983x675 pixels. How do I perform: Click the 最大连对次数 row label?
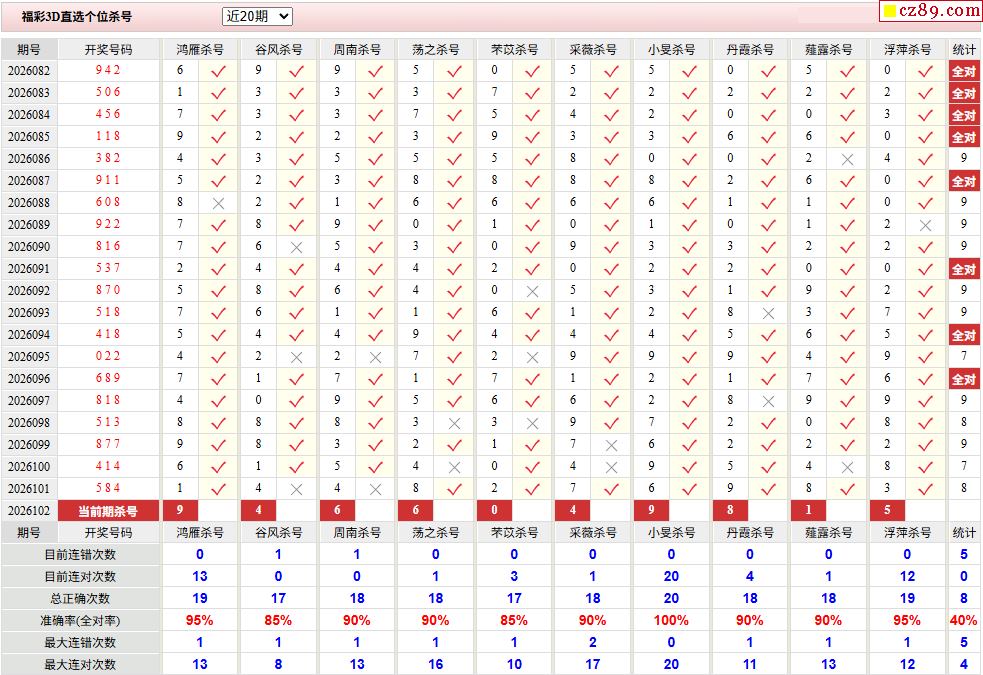point(80,664)
